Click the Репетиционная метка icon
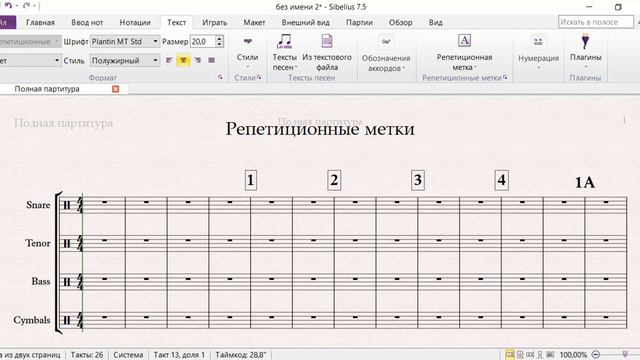 464,41
